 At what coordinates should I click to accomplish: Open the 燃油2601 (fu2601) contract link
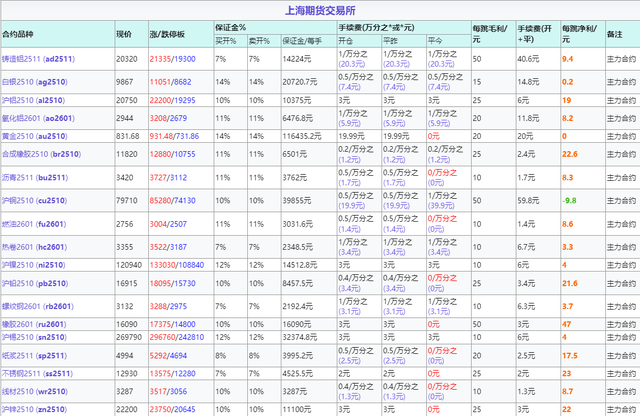[34, 224]
